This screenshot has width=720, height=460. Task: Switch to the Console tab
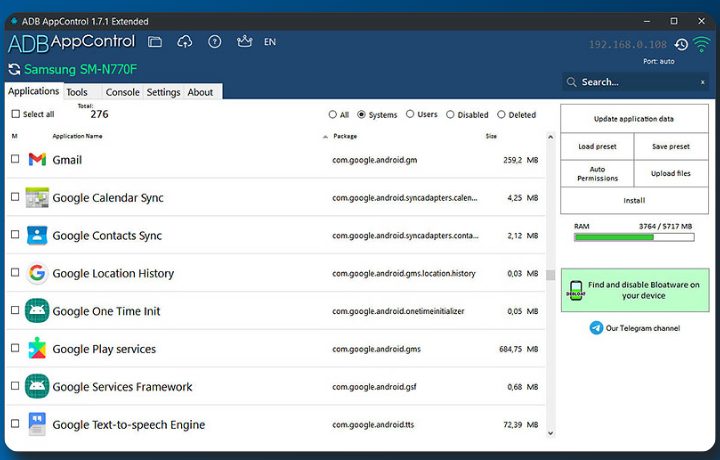[122, 92]
